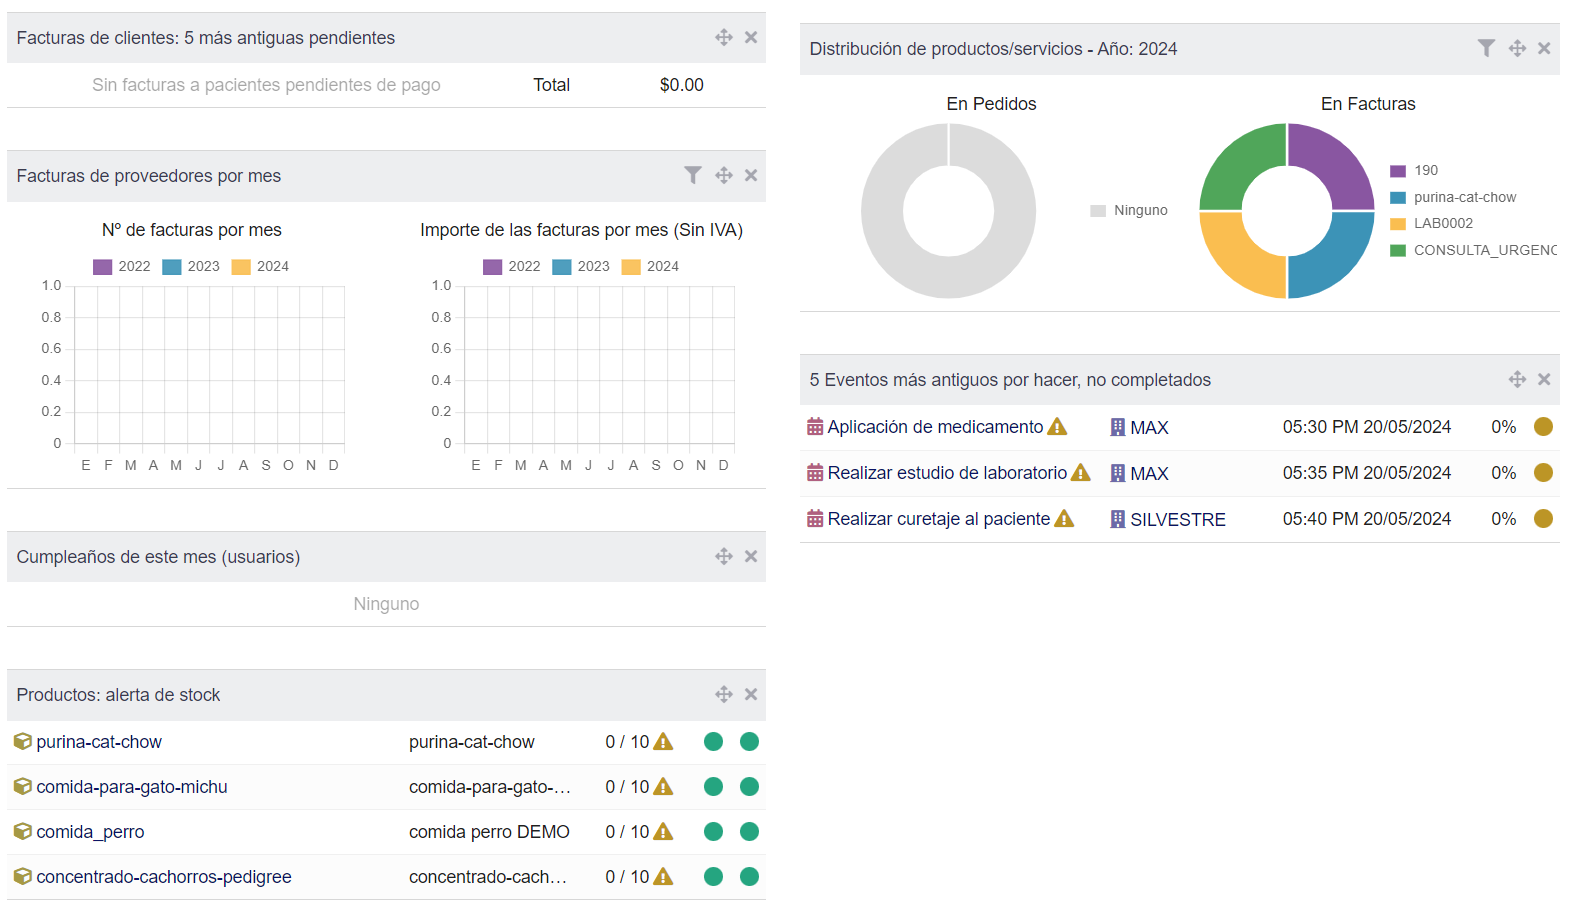Close the Cumpleaños de este mes widget
This screenshot has width=1588, height=914.
point(751,556)
